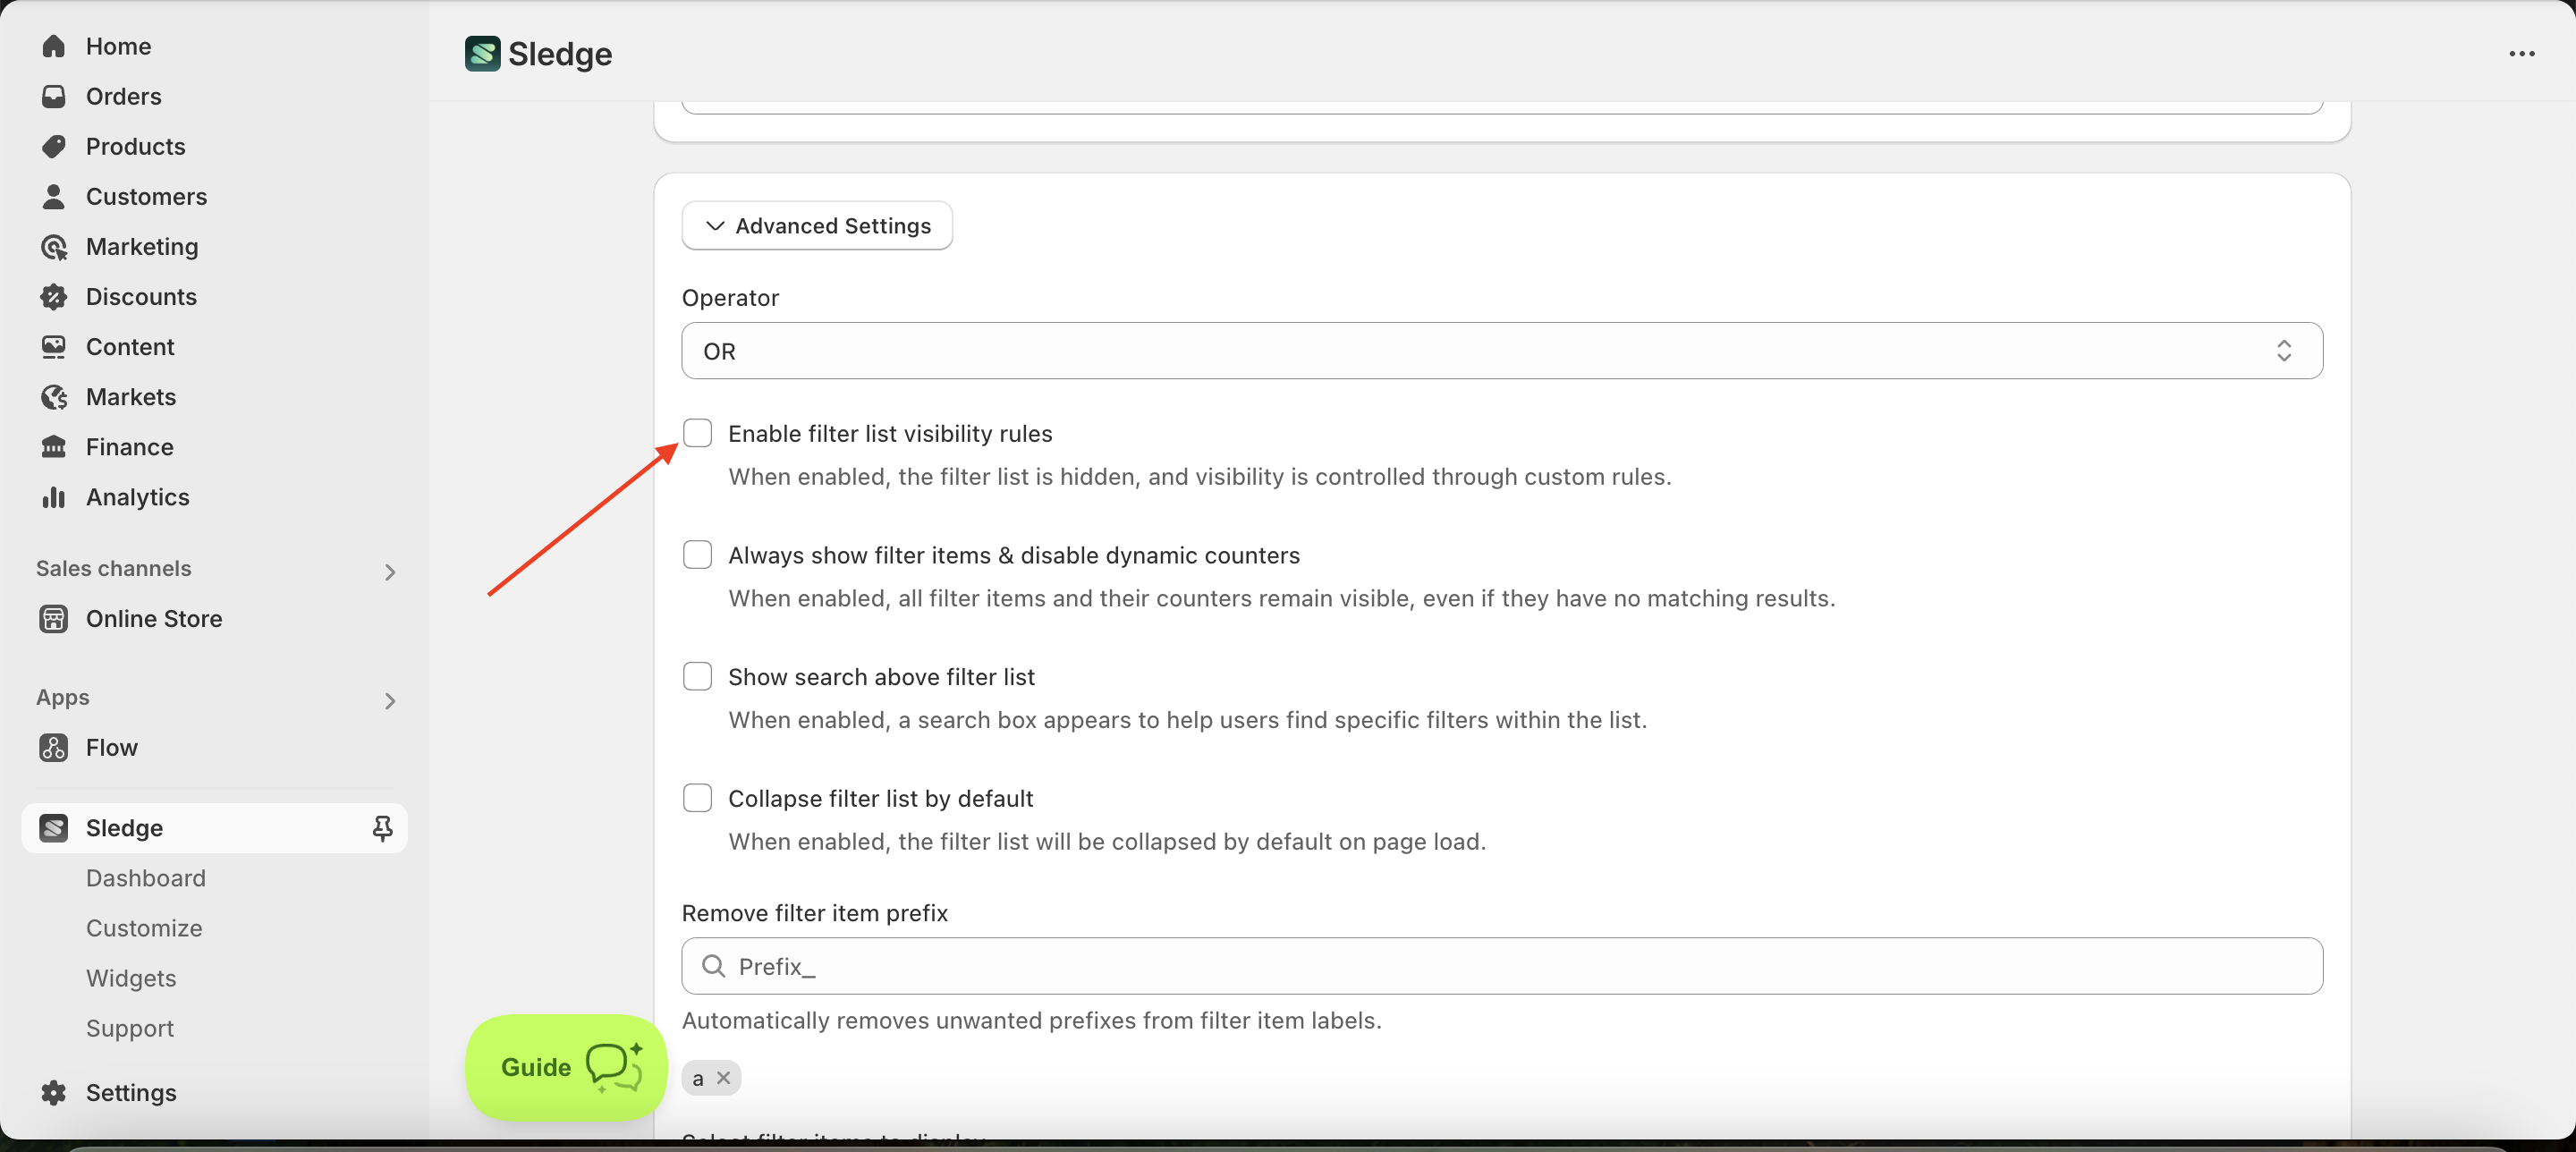2576x1152 pixels.
Task: Remove the 'a' prefix tag
Action: point(724,1078)
